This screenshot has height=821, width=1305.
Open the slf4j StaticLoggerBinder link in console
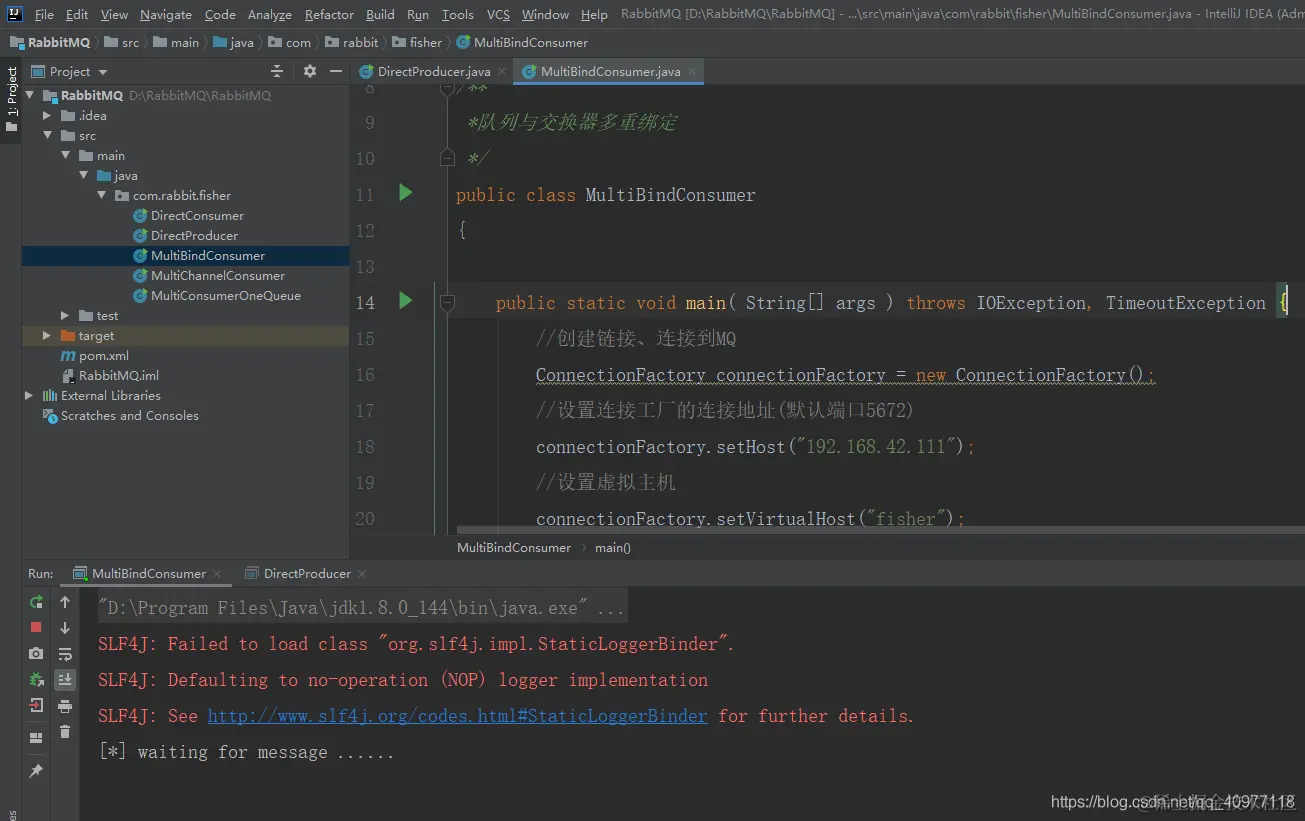(x=457, y=716)
